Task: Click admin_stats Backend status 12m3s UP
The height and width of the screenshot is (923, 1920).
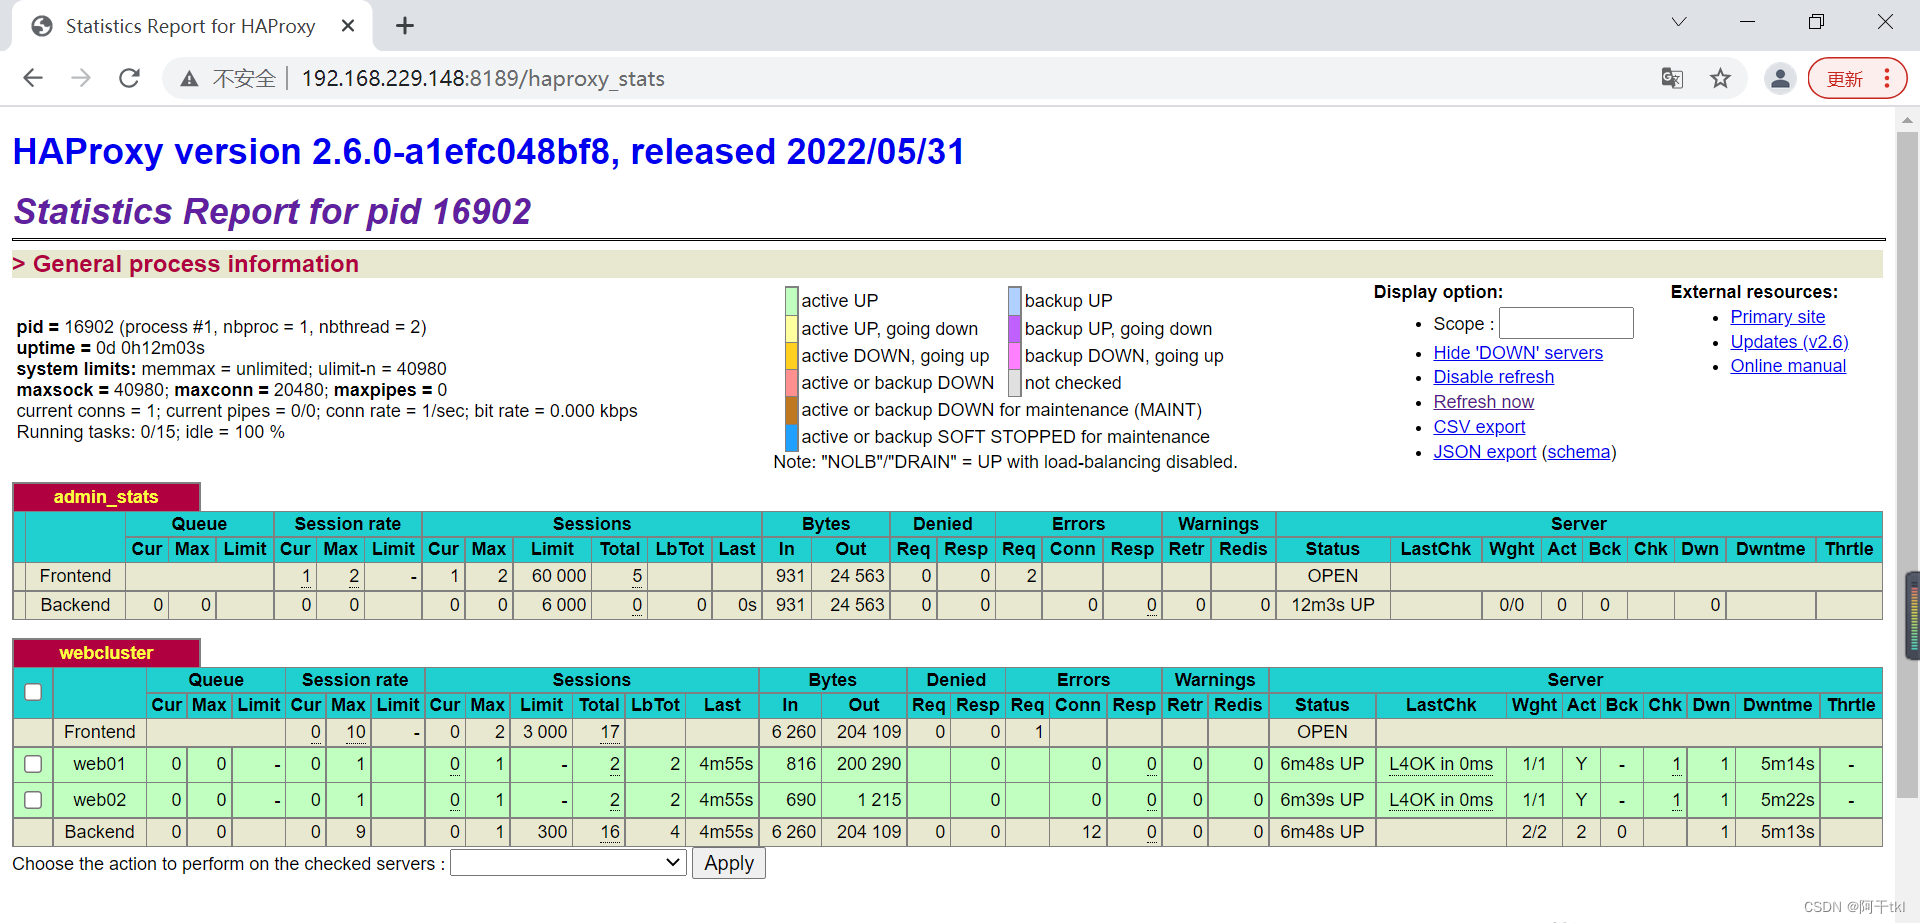Action: tap(1333, 605)
